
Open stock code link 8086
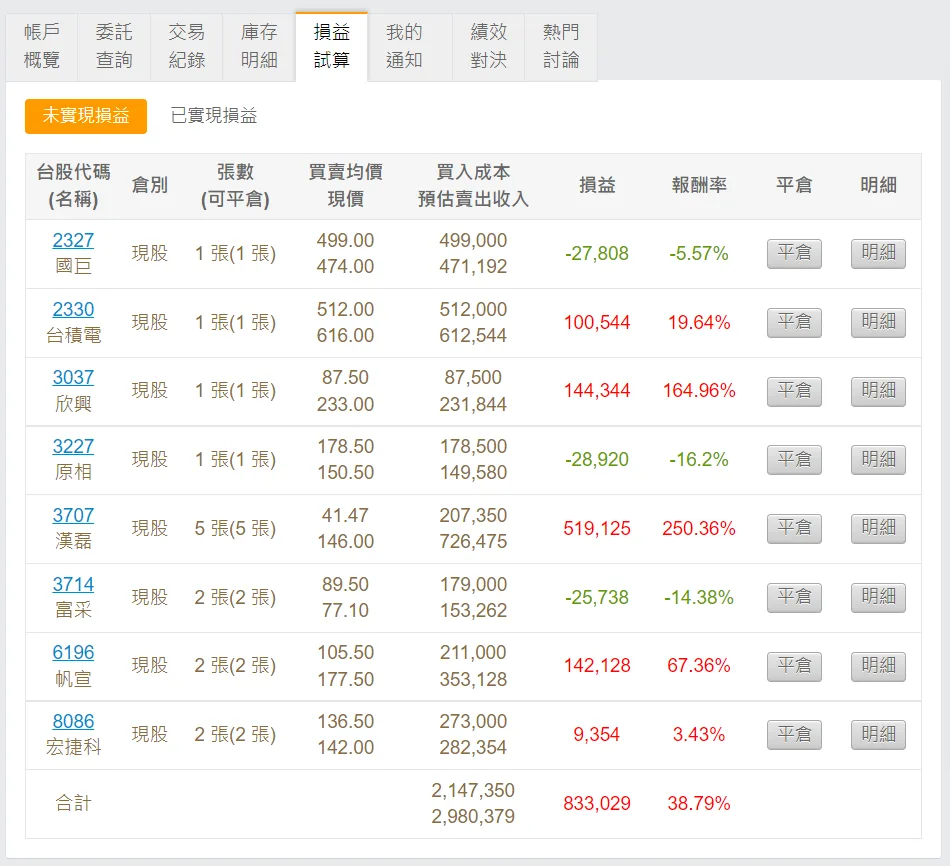73,722
